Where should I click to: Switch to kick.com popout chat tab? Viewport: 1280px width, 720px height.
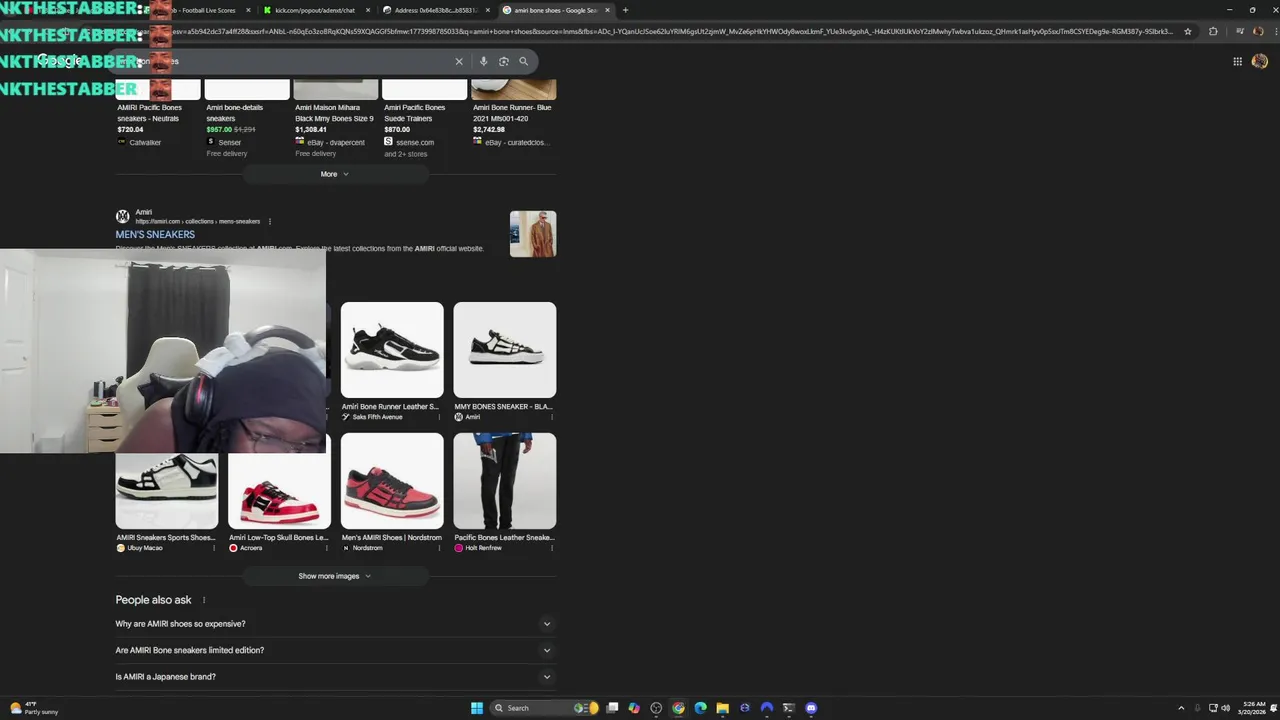point(315,10)
